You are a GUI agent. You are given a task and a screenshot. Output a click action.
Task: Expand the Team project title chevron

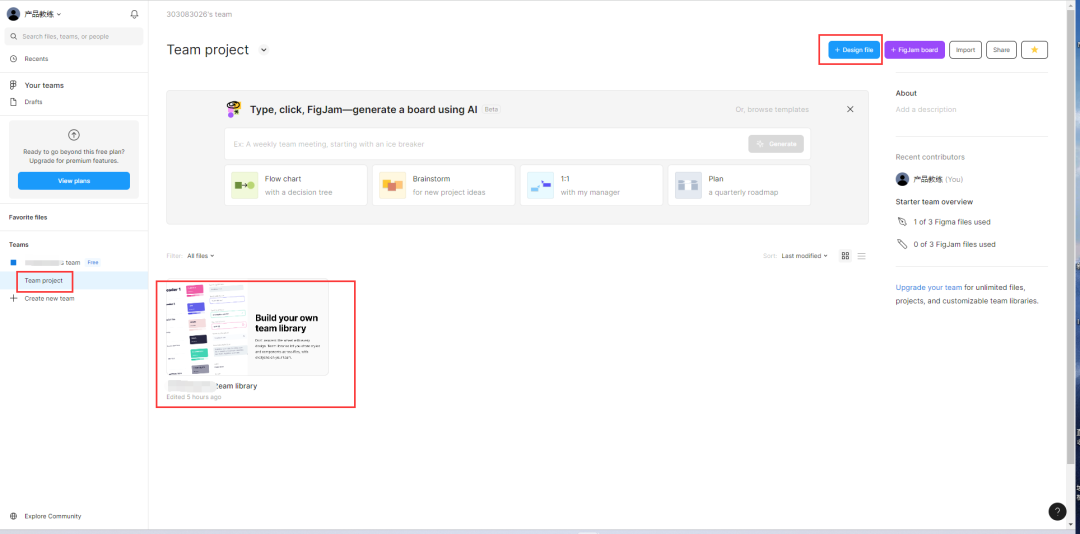click(x=263, y=50)
